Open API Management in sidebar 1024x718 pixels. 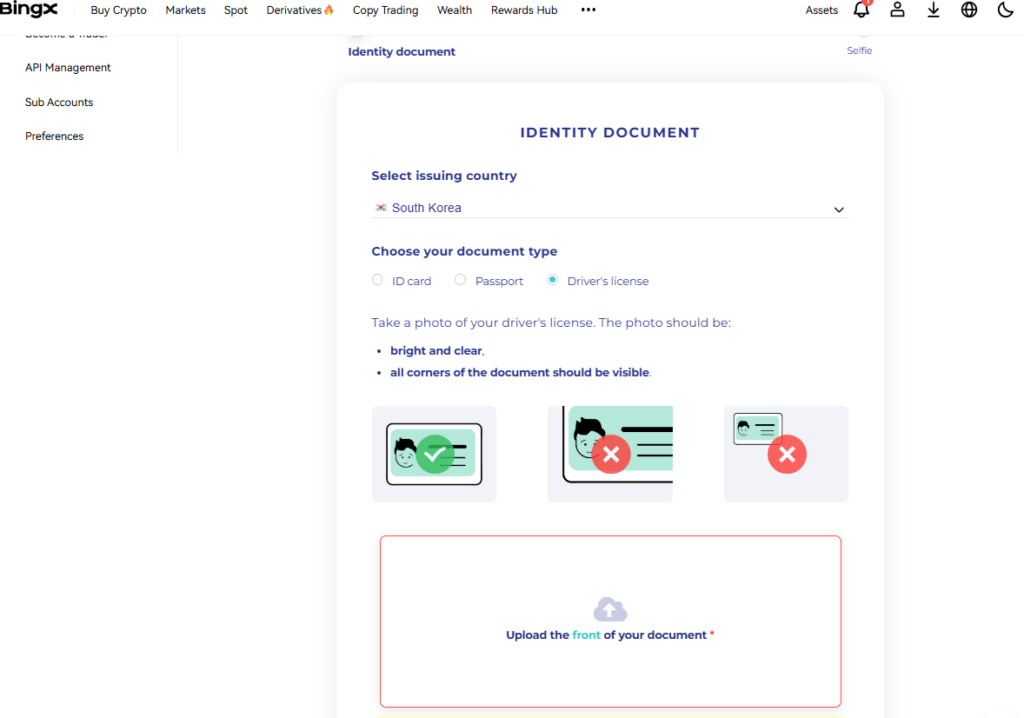tap(68, 67)
